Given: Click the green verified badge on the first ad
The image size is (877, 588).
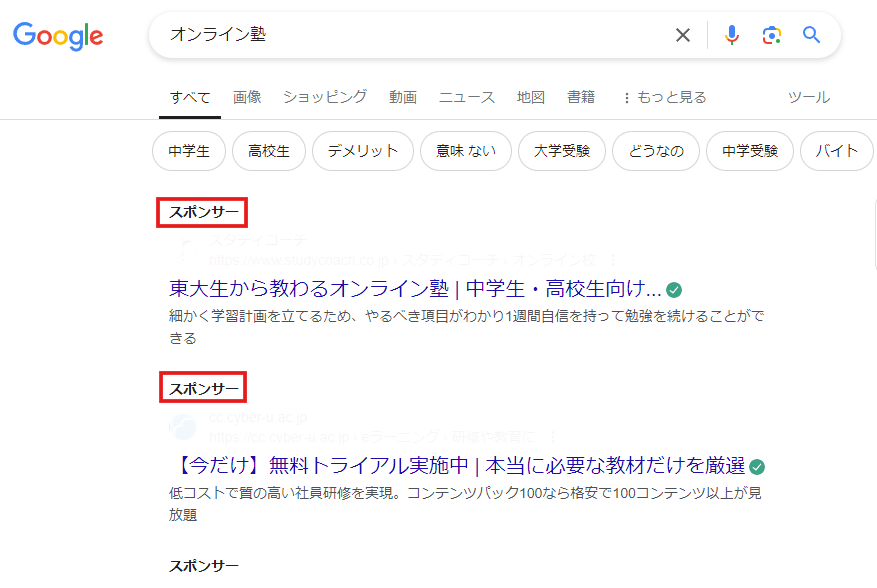Looking at the screenshot, I should pyautogui.click(x=672, y=288).
